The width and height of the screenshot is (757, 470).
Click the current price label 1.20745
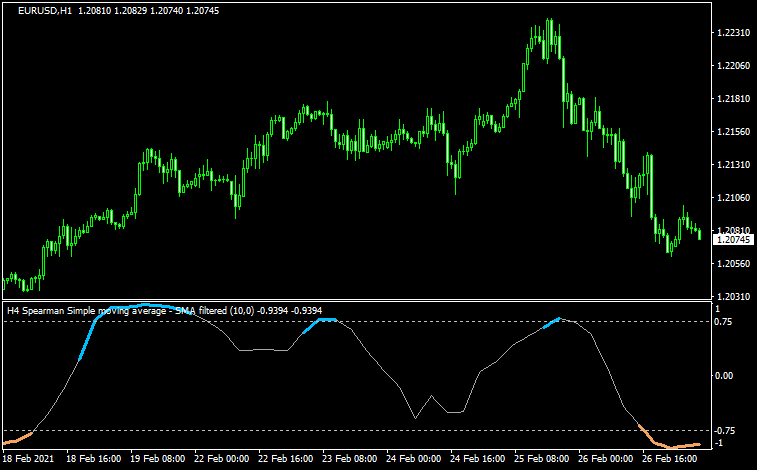pos(733,241)
